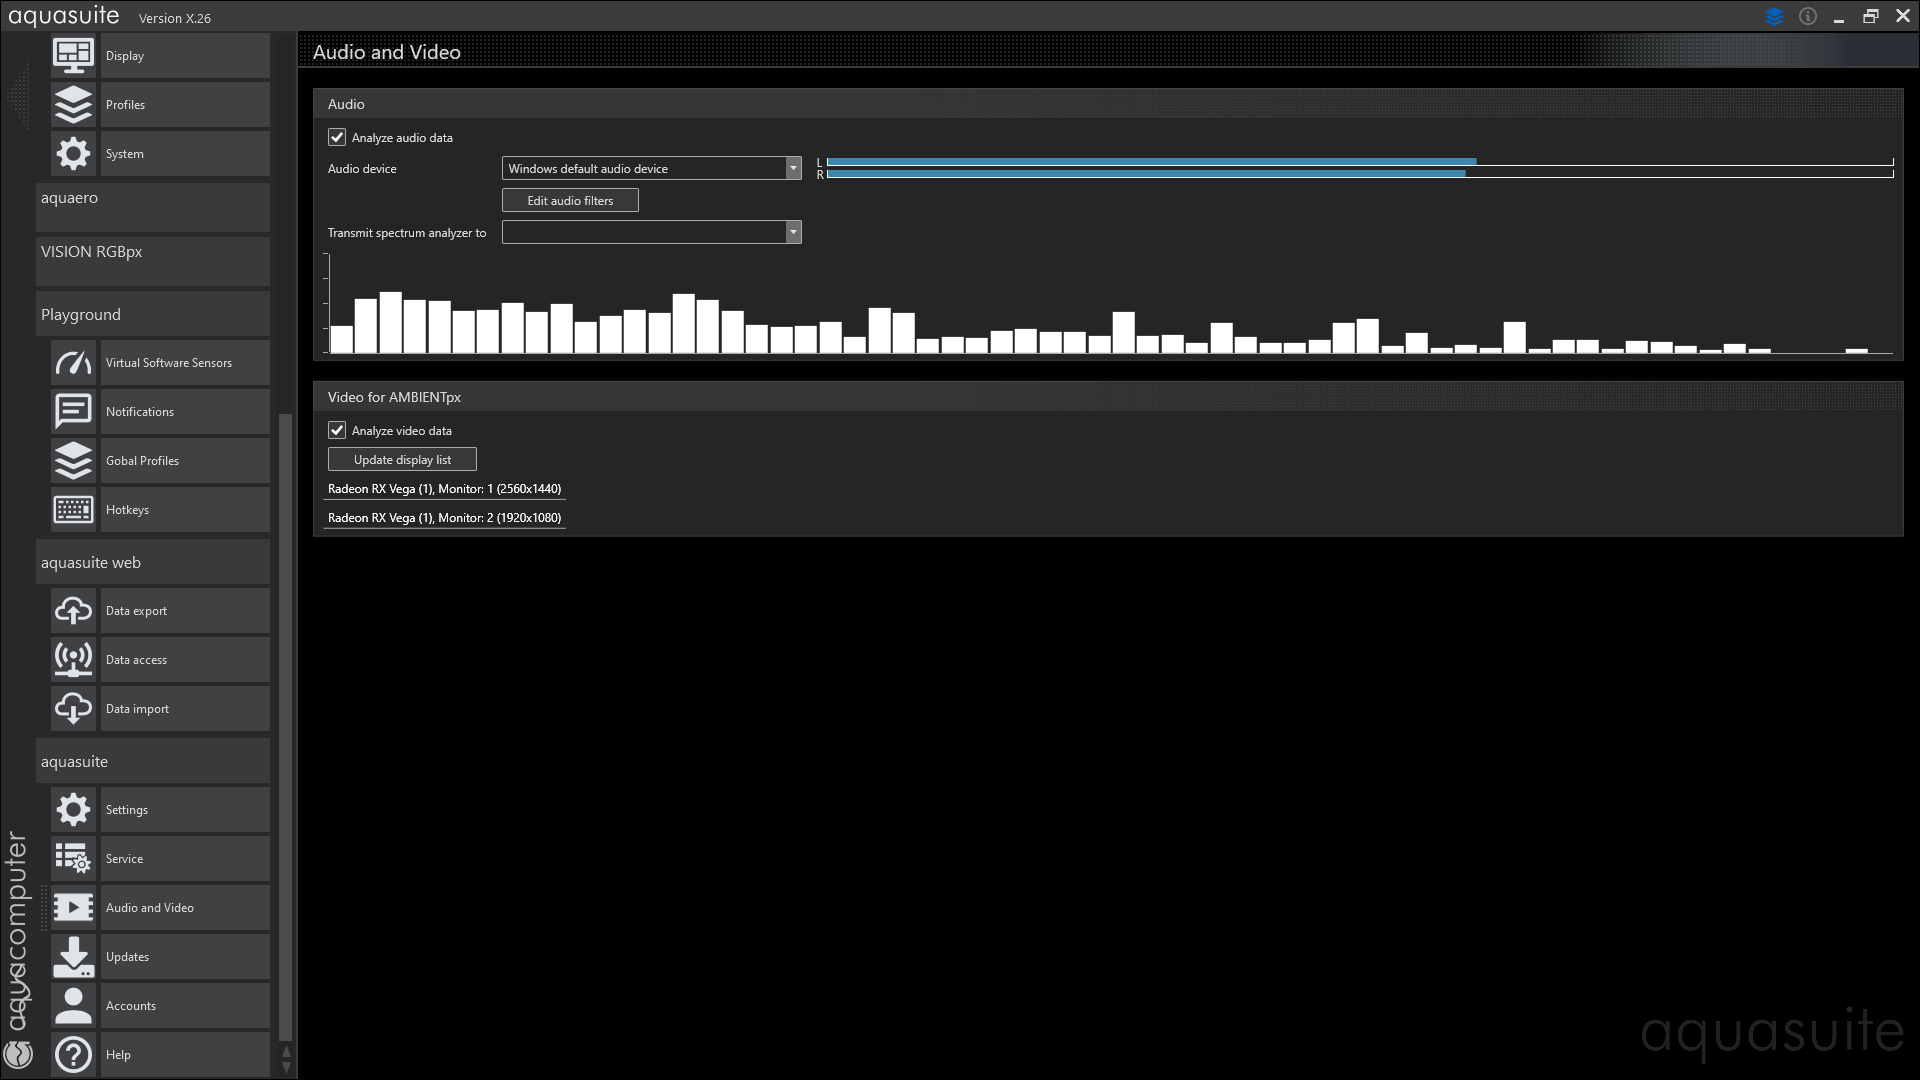Collapse the aquaero sidebar section
The width and height of the screenshot is (1920, 1080).
pos(153,207)
